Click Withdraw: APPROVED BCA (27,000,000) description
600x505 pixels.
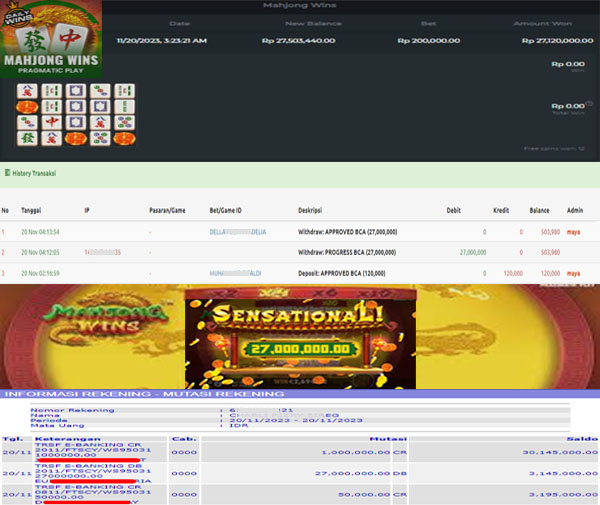347,232
